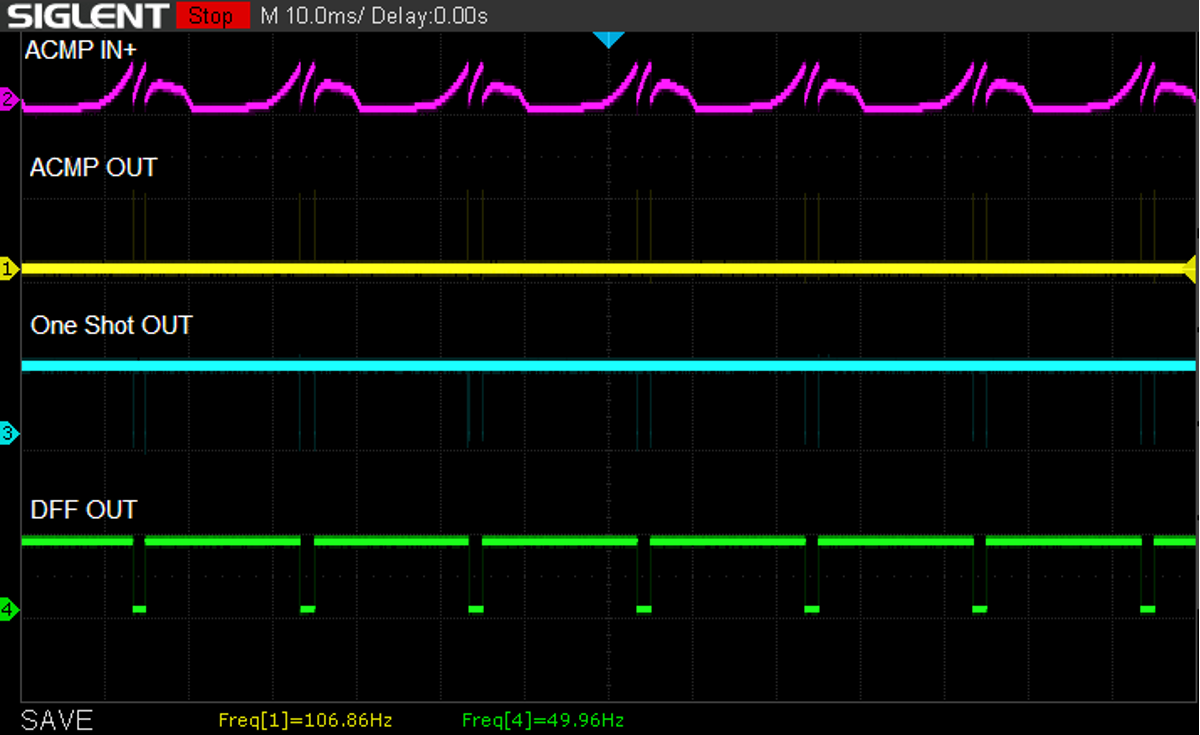Click the magenta ACMP IN+ waveform trace
The image size is (1200, 735).
pos(400,105)
